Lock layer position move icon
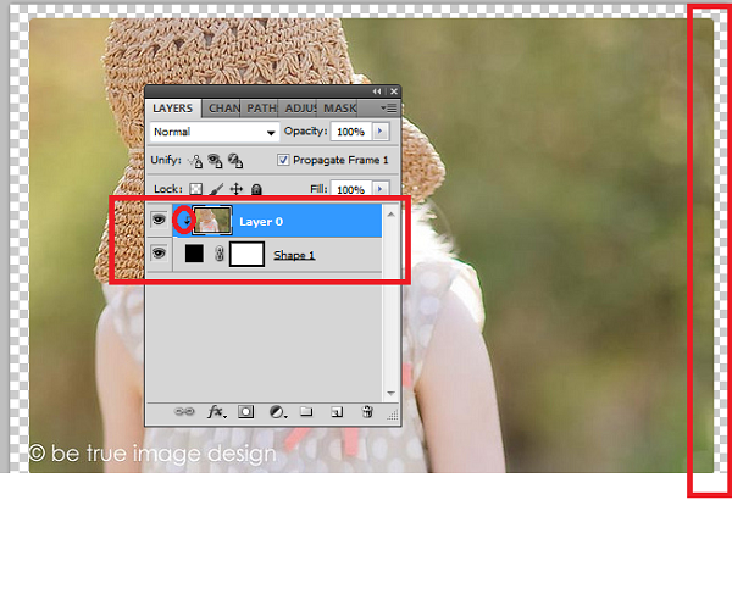The height and width of the screenshot is (600, 732). point(237,189)
